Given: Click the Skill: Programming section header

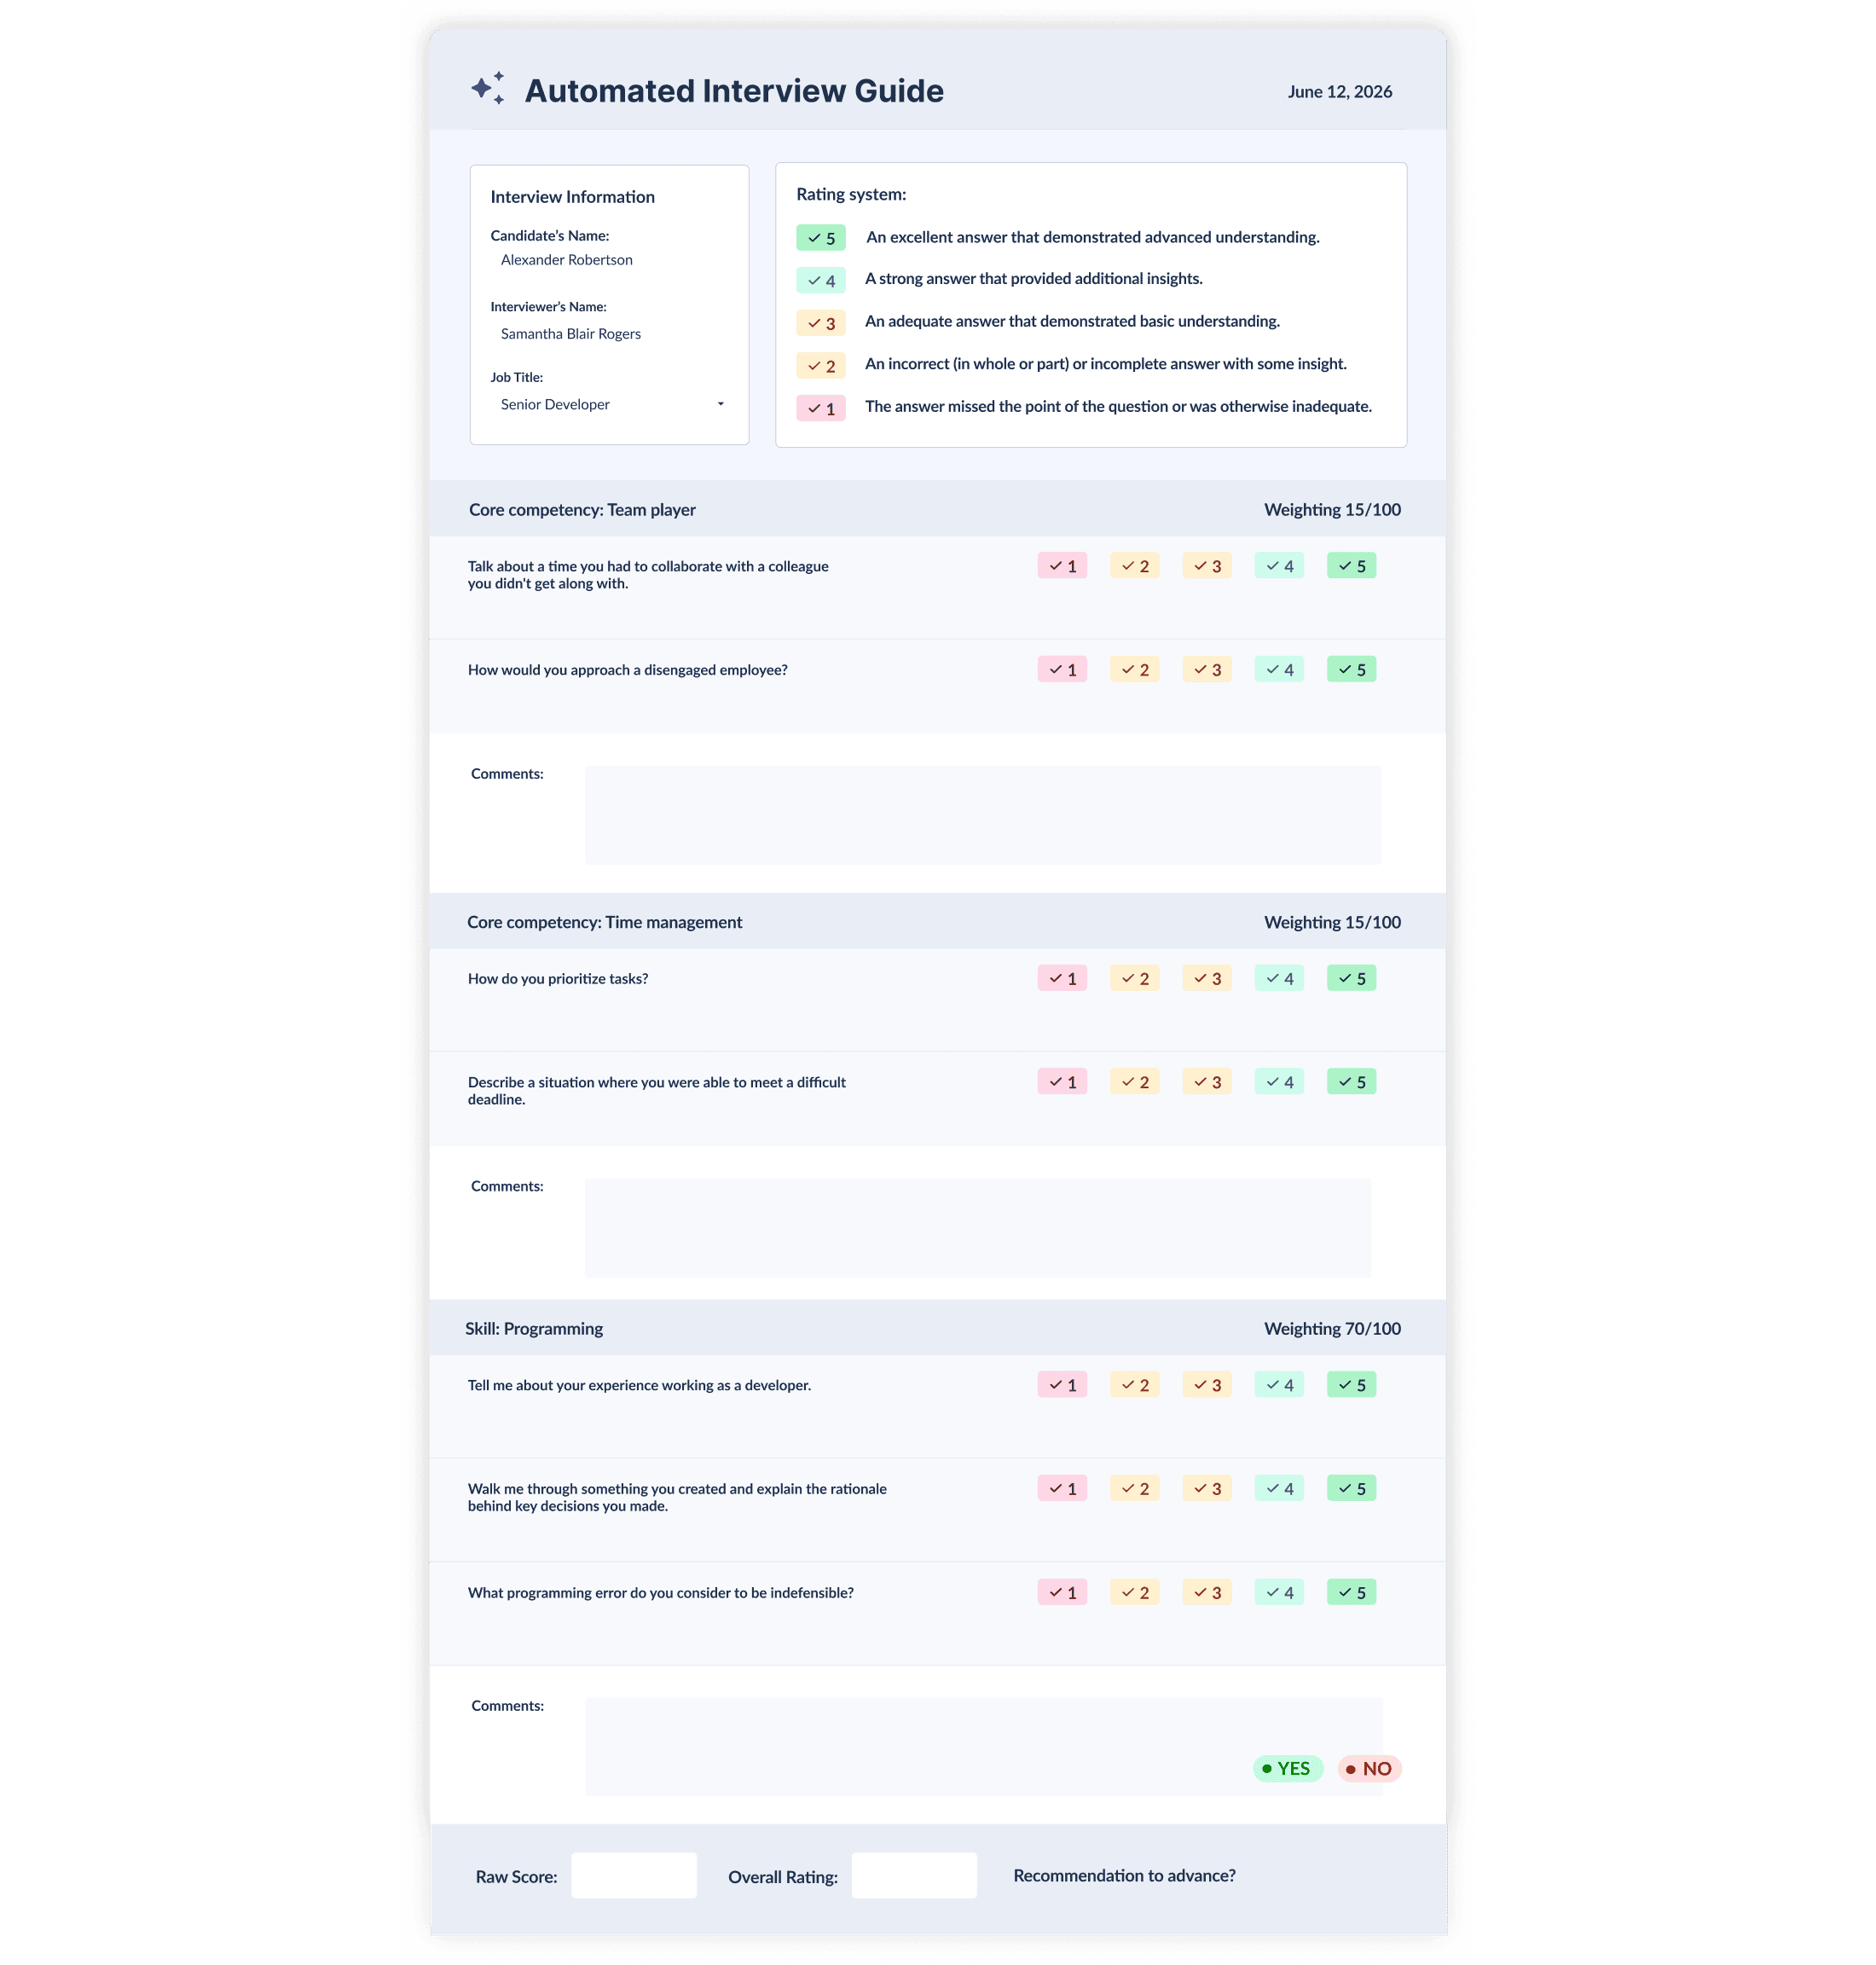Looking at the screenshot, I should (534, 1329).
